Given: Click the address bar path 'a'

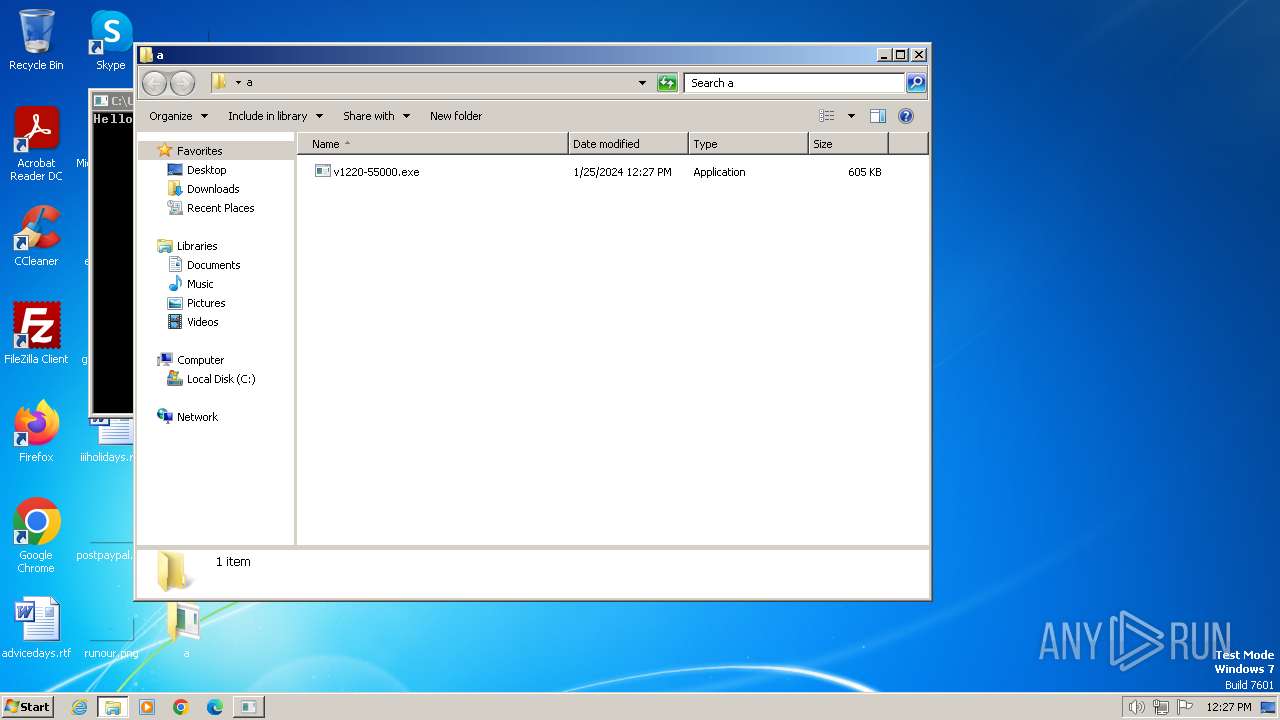Looking at the screenshot, I should (x=249, y=83).
